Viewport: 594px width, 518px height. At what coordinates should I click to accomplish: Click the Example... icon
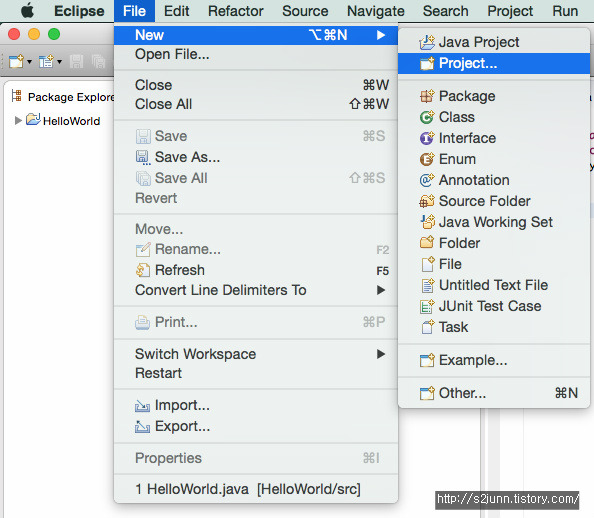pyautogui.click(x=427, y=360)
